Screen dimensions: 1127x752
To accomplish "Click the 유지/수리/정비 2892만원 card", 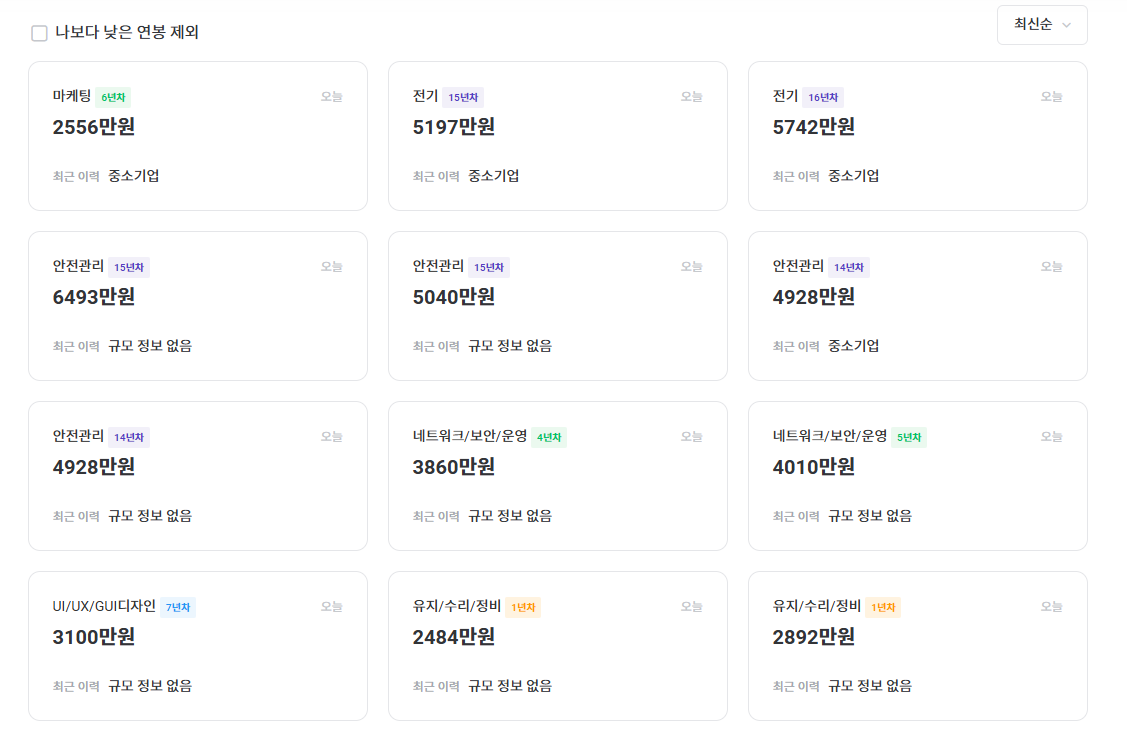I will [917, 646].
